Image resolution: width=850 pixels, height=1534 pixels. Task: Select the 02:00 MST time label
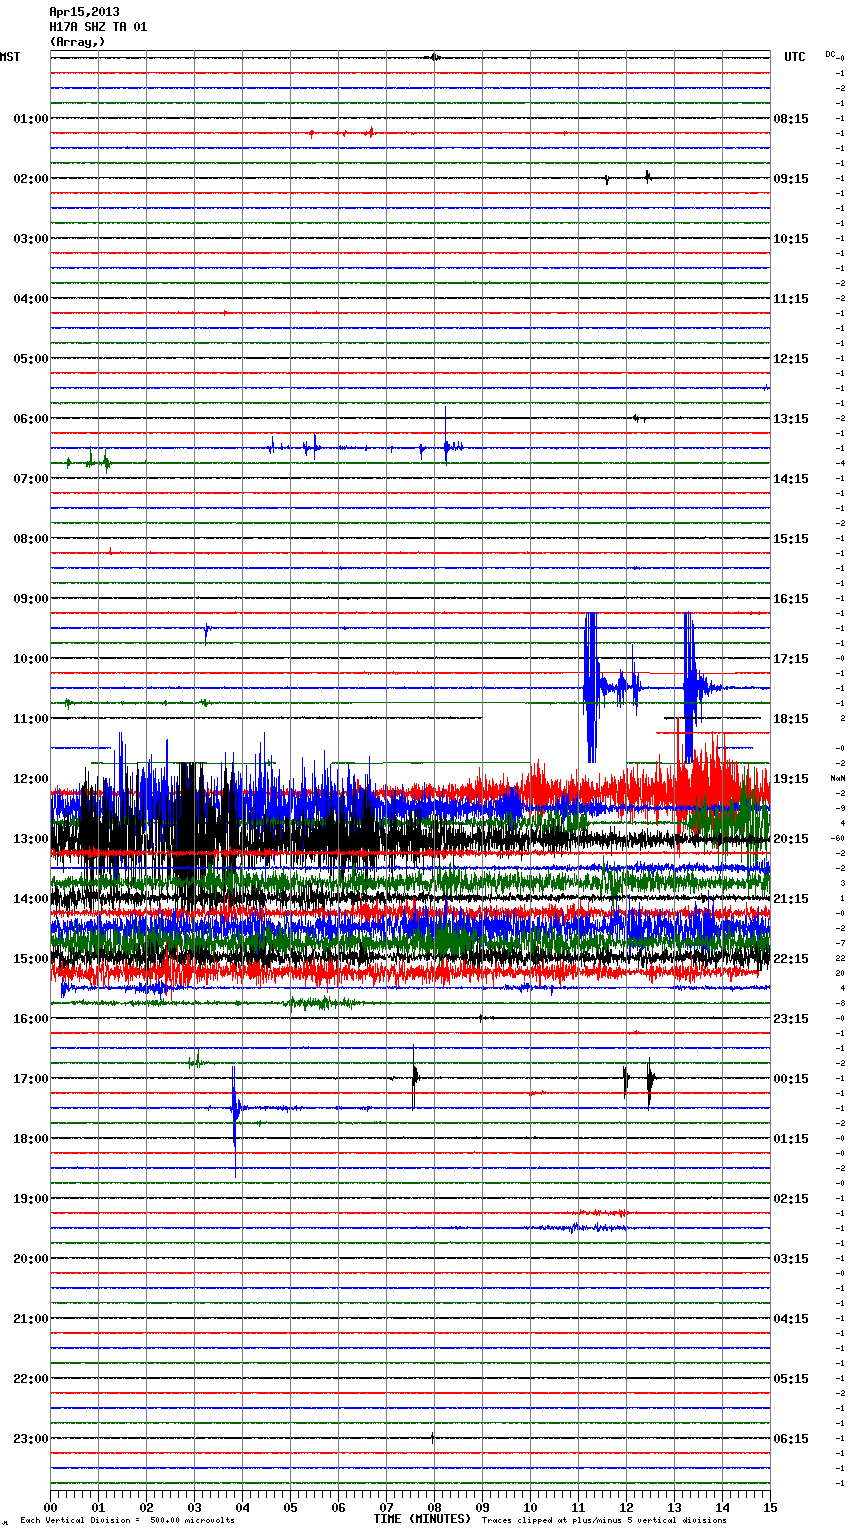click(x=31, y=179)
